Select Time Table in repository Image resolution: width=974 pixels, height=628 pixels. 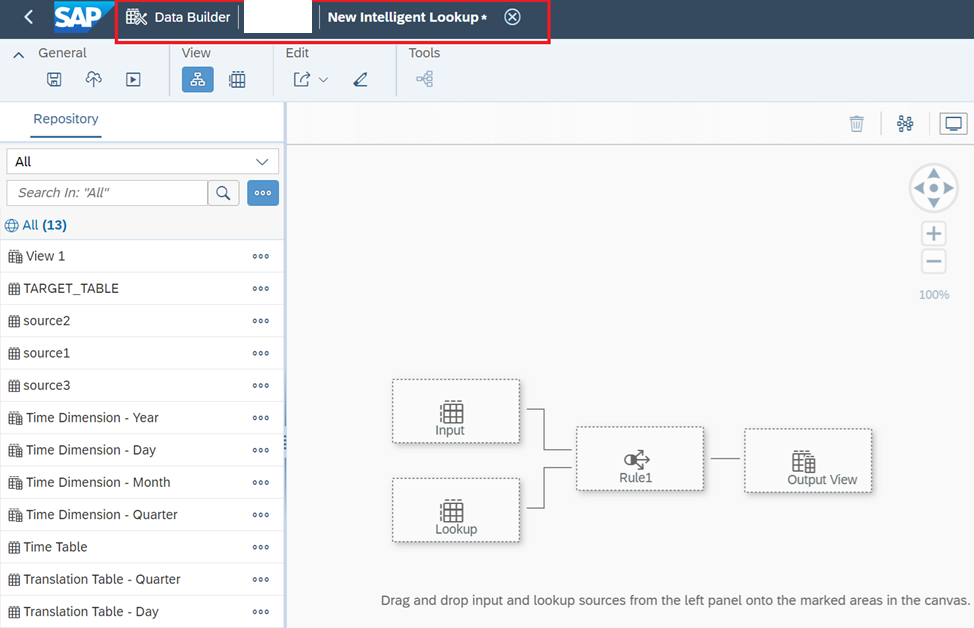(142, 547)
